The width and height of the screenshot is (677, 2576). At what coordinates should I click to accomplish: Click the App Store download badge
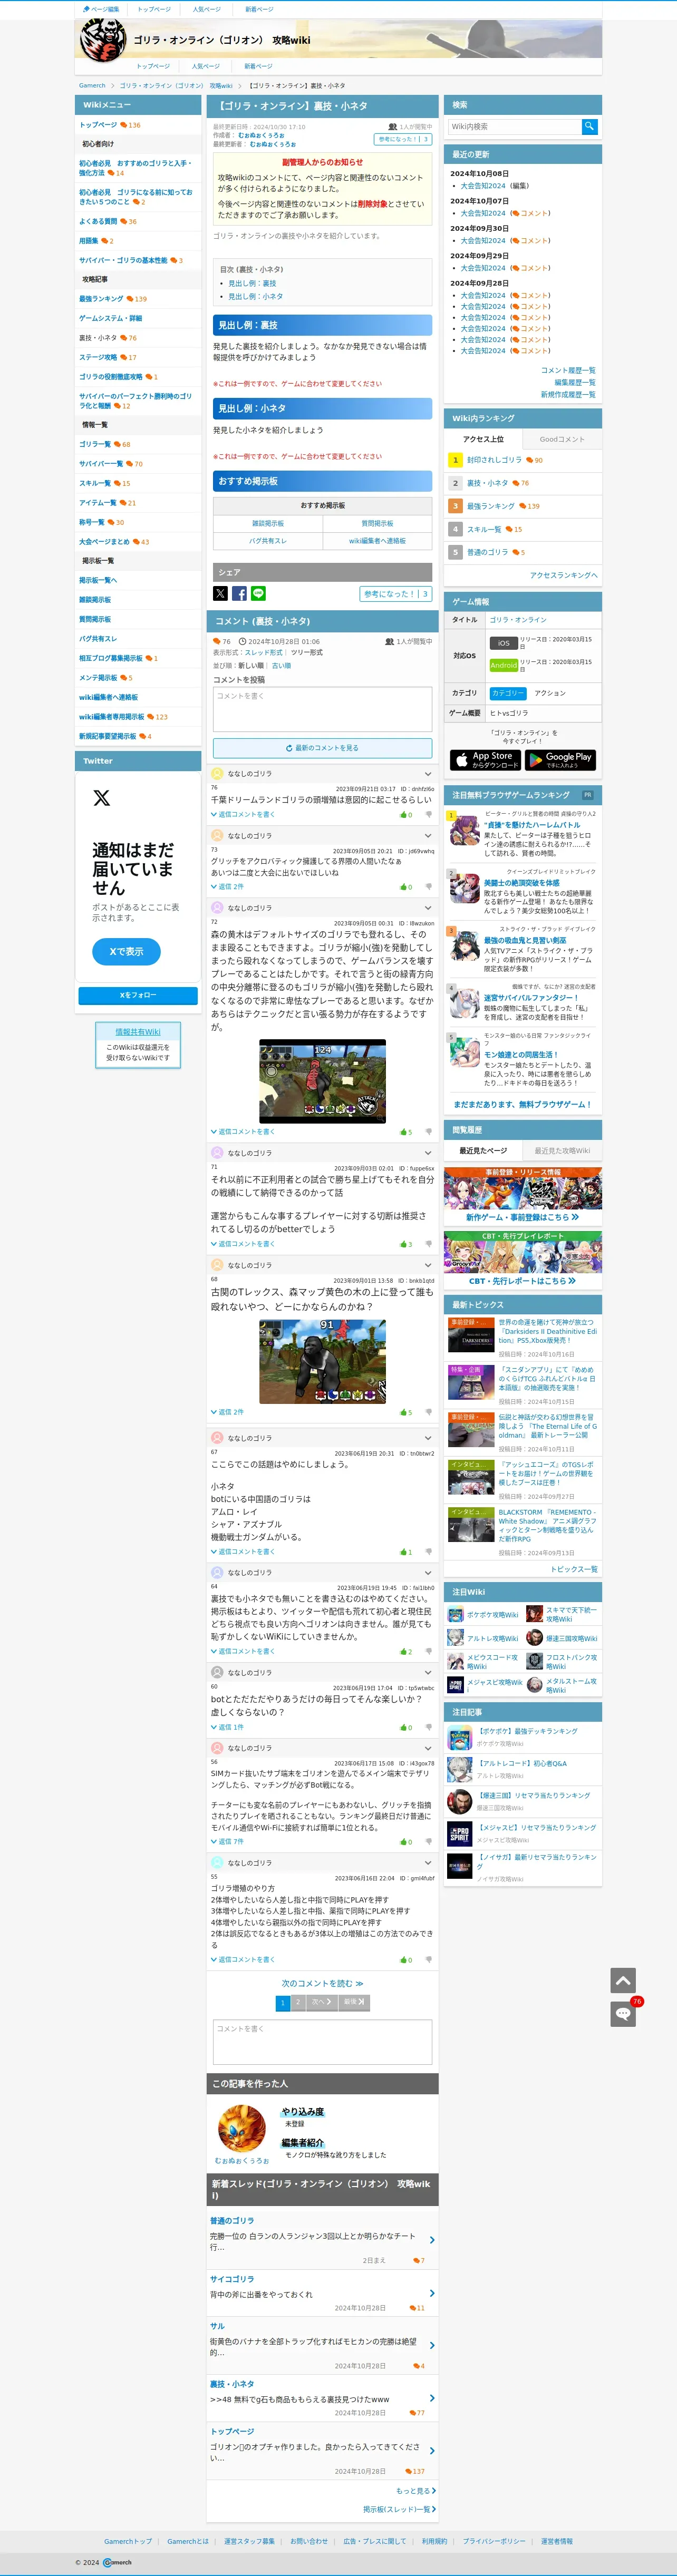coord(485,760)
